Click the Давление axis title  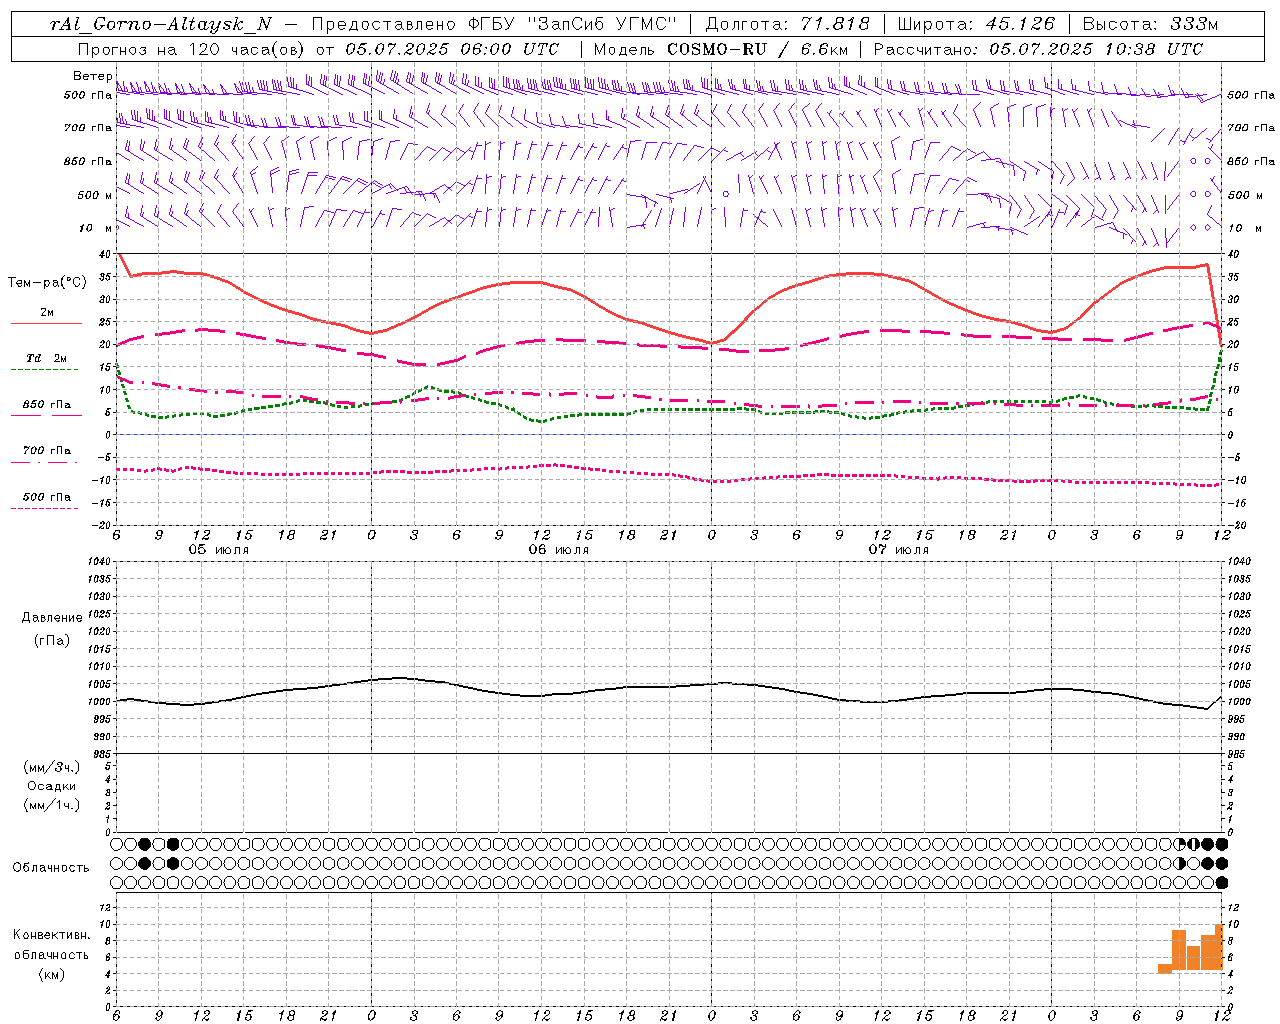(x=52, y=618)
